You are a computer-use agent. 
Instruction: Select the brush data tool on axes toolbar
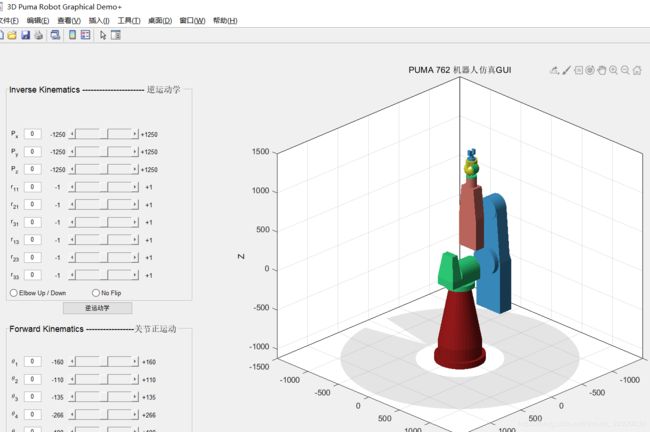pos(566,70)
